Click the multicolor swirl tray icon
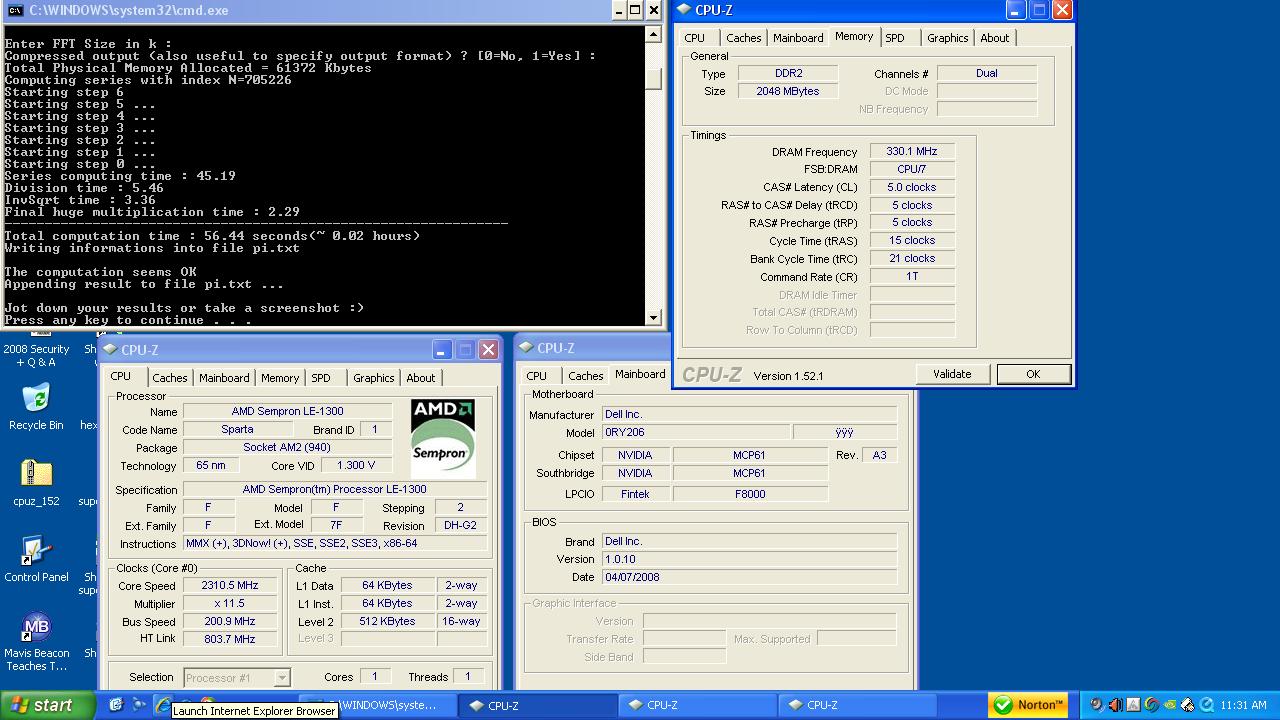This screenshot has width=1280, height=720. [x=1151, y=705]
